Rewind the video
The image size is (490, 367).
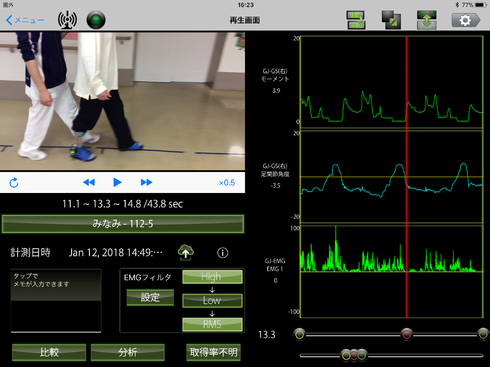pos(89,182)
